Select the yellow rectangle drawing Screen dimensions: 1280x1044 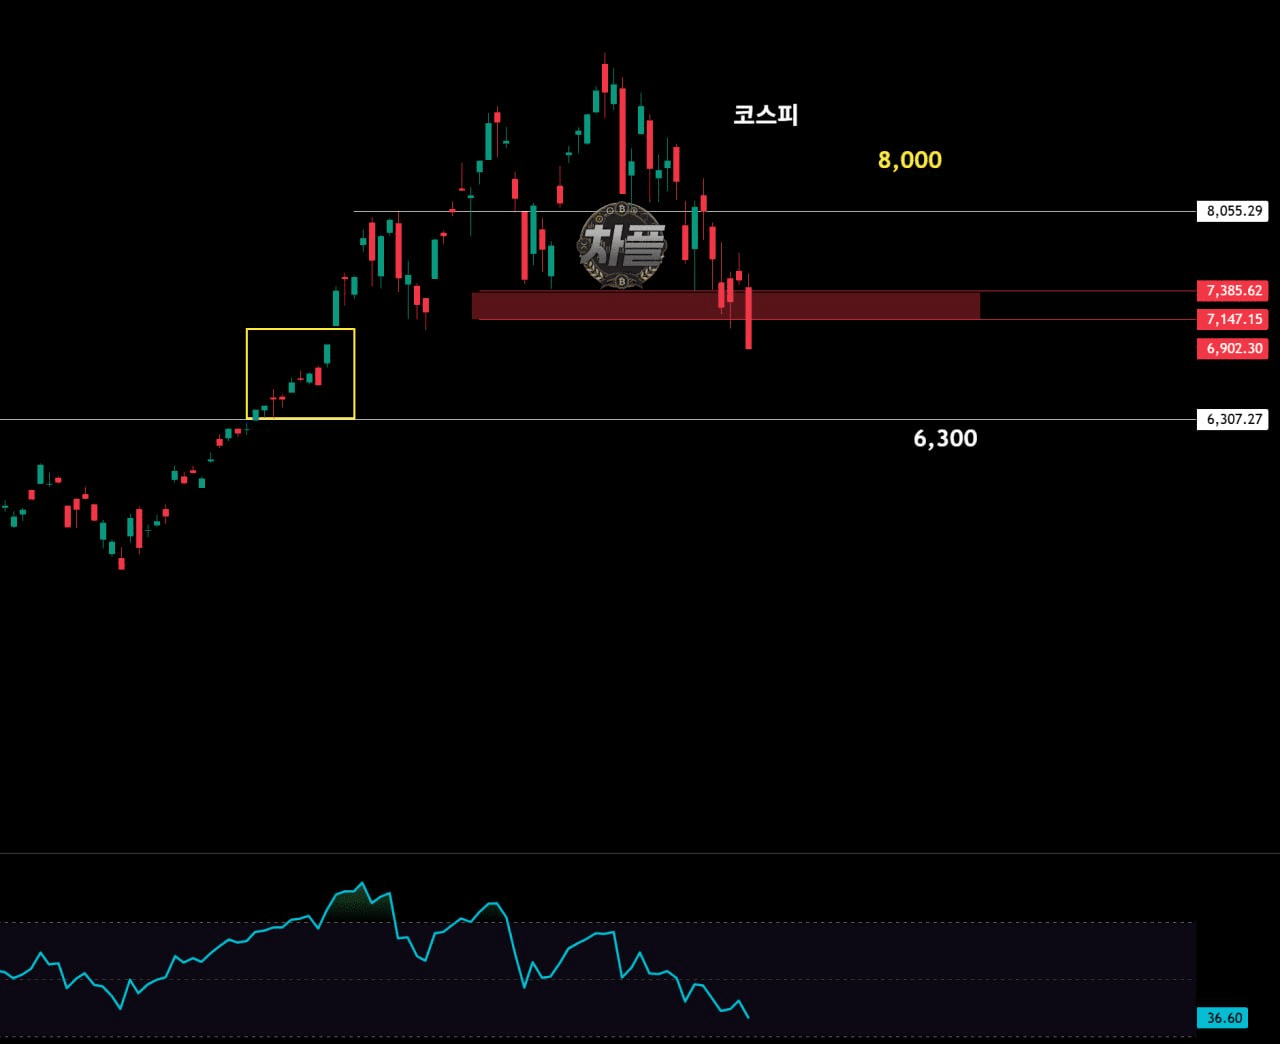point(300,373)
